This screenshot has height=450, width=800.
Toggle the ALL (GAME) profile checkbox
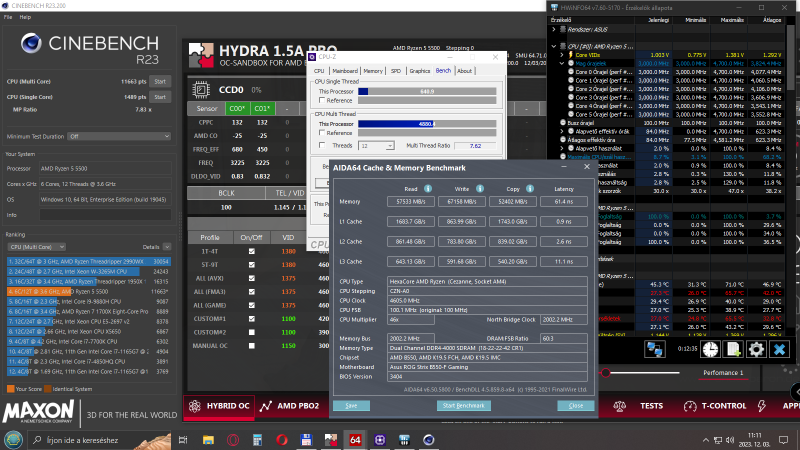252,305
